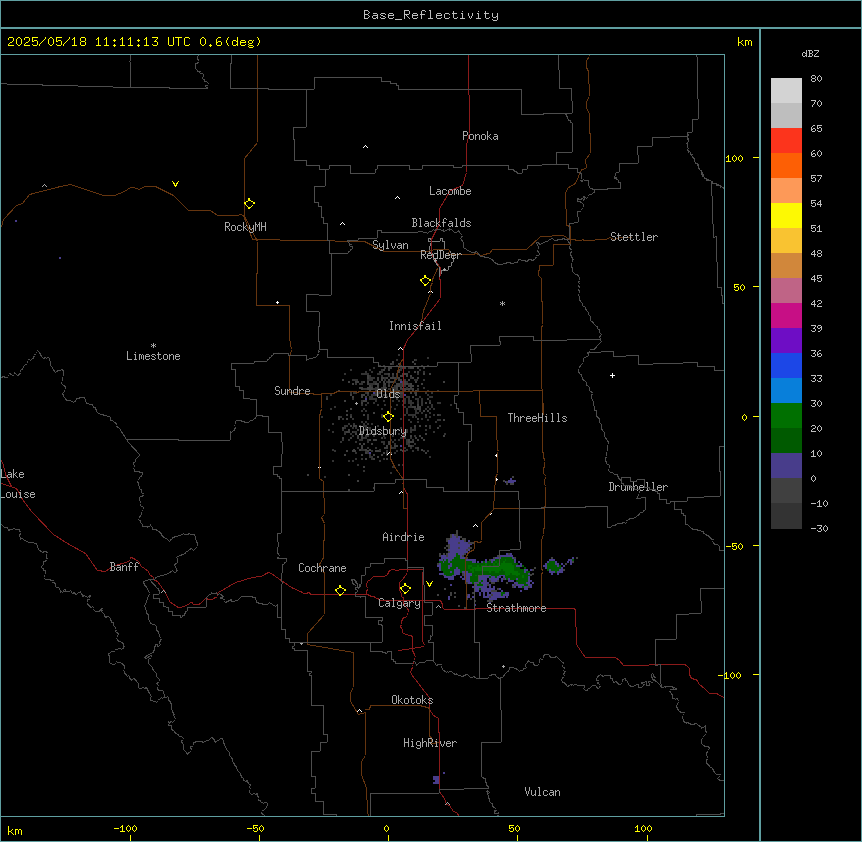Select the purple 36-39 dBZ swatch
This screenshot has height=842, width=862.
tap(786, 341)
